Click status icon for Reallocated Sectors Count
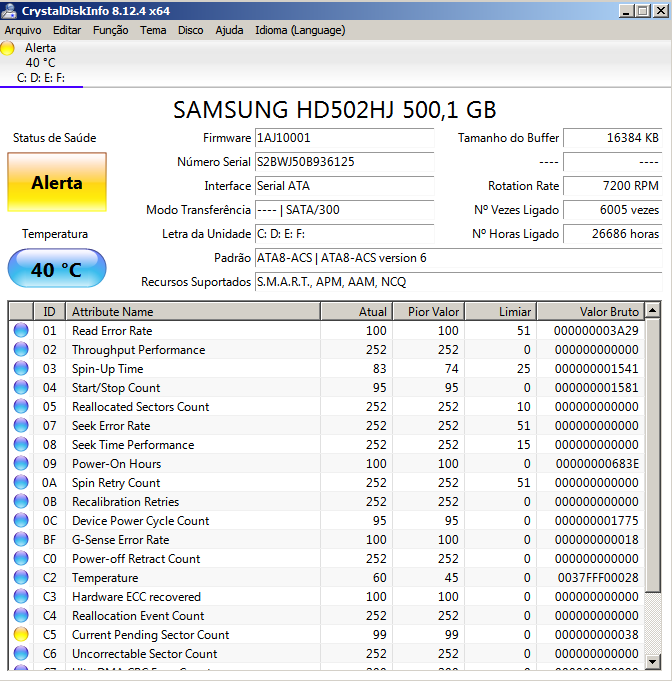The image size is (672, 681). point(21,407)
